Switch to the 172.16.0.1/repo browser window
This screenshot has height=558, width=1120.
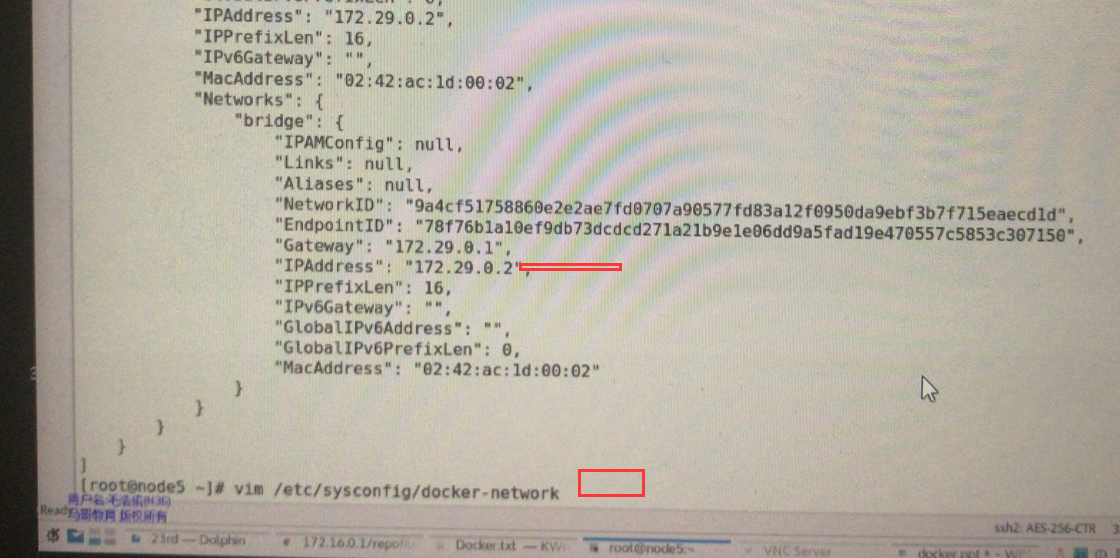point(349,542)
